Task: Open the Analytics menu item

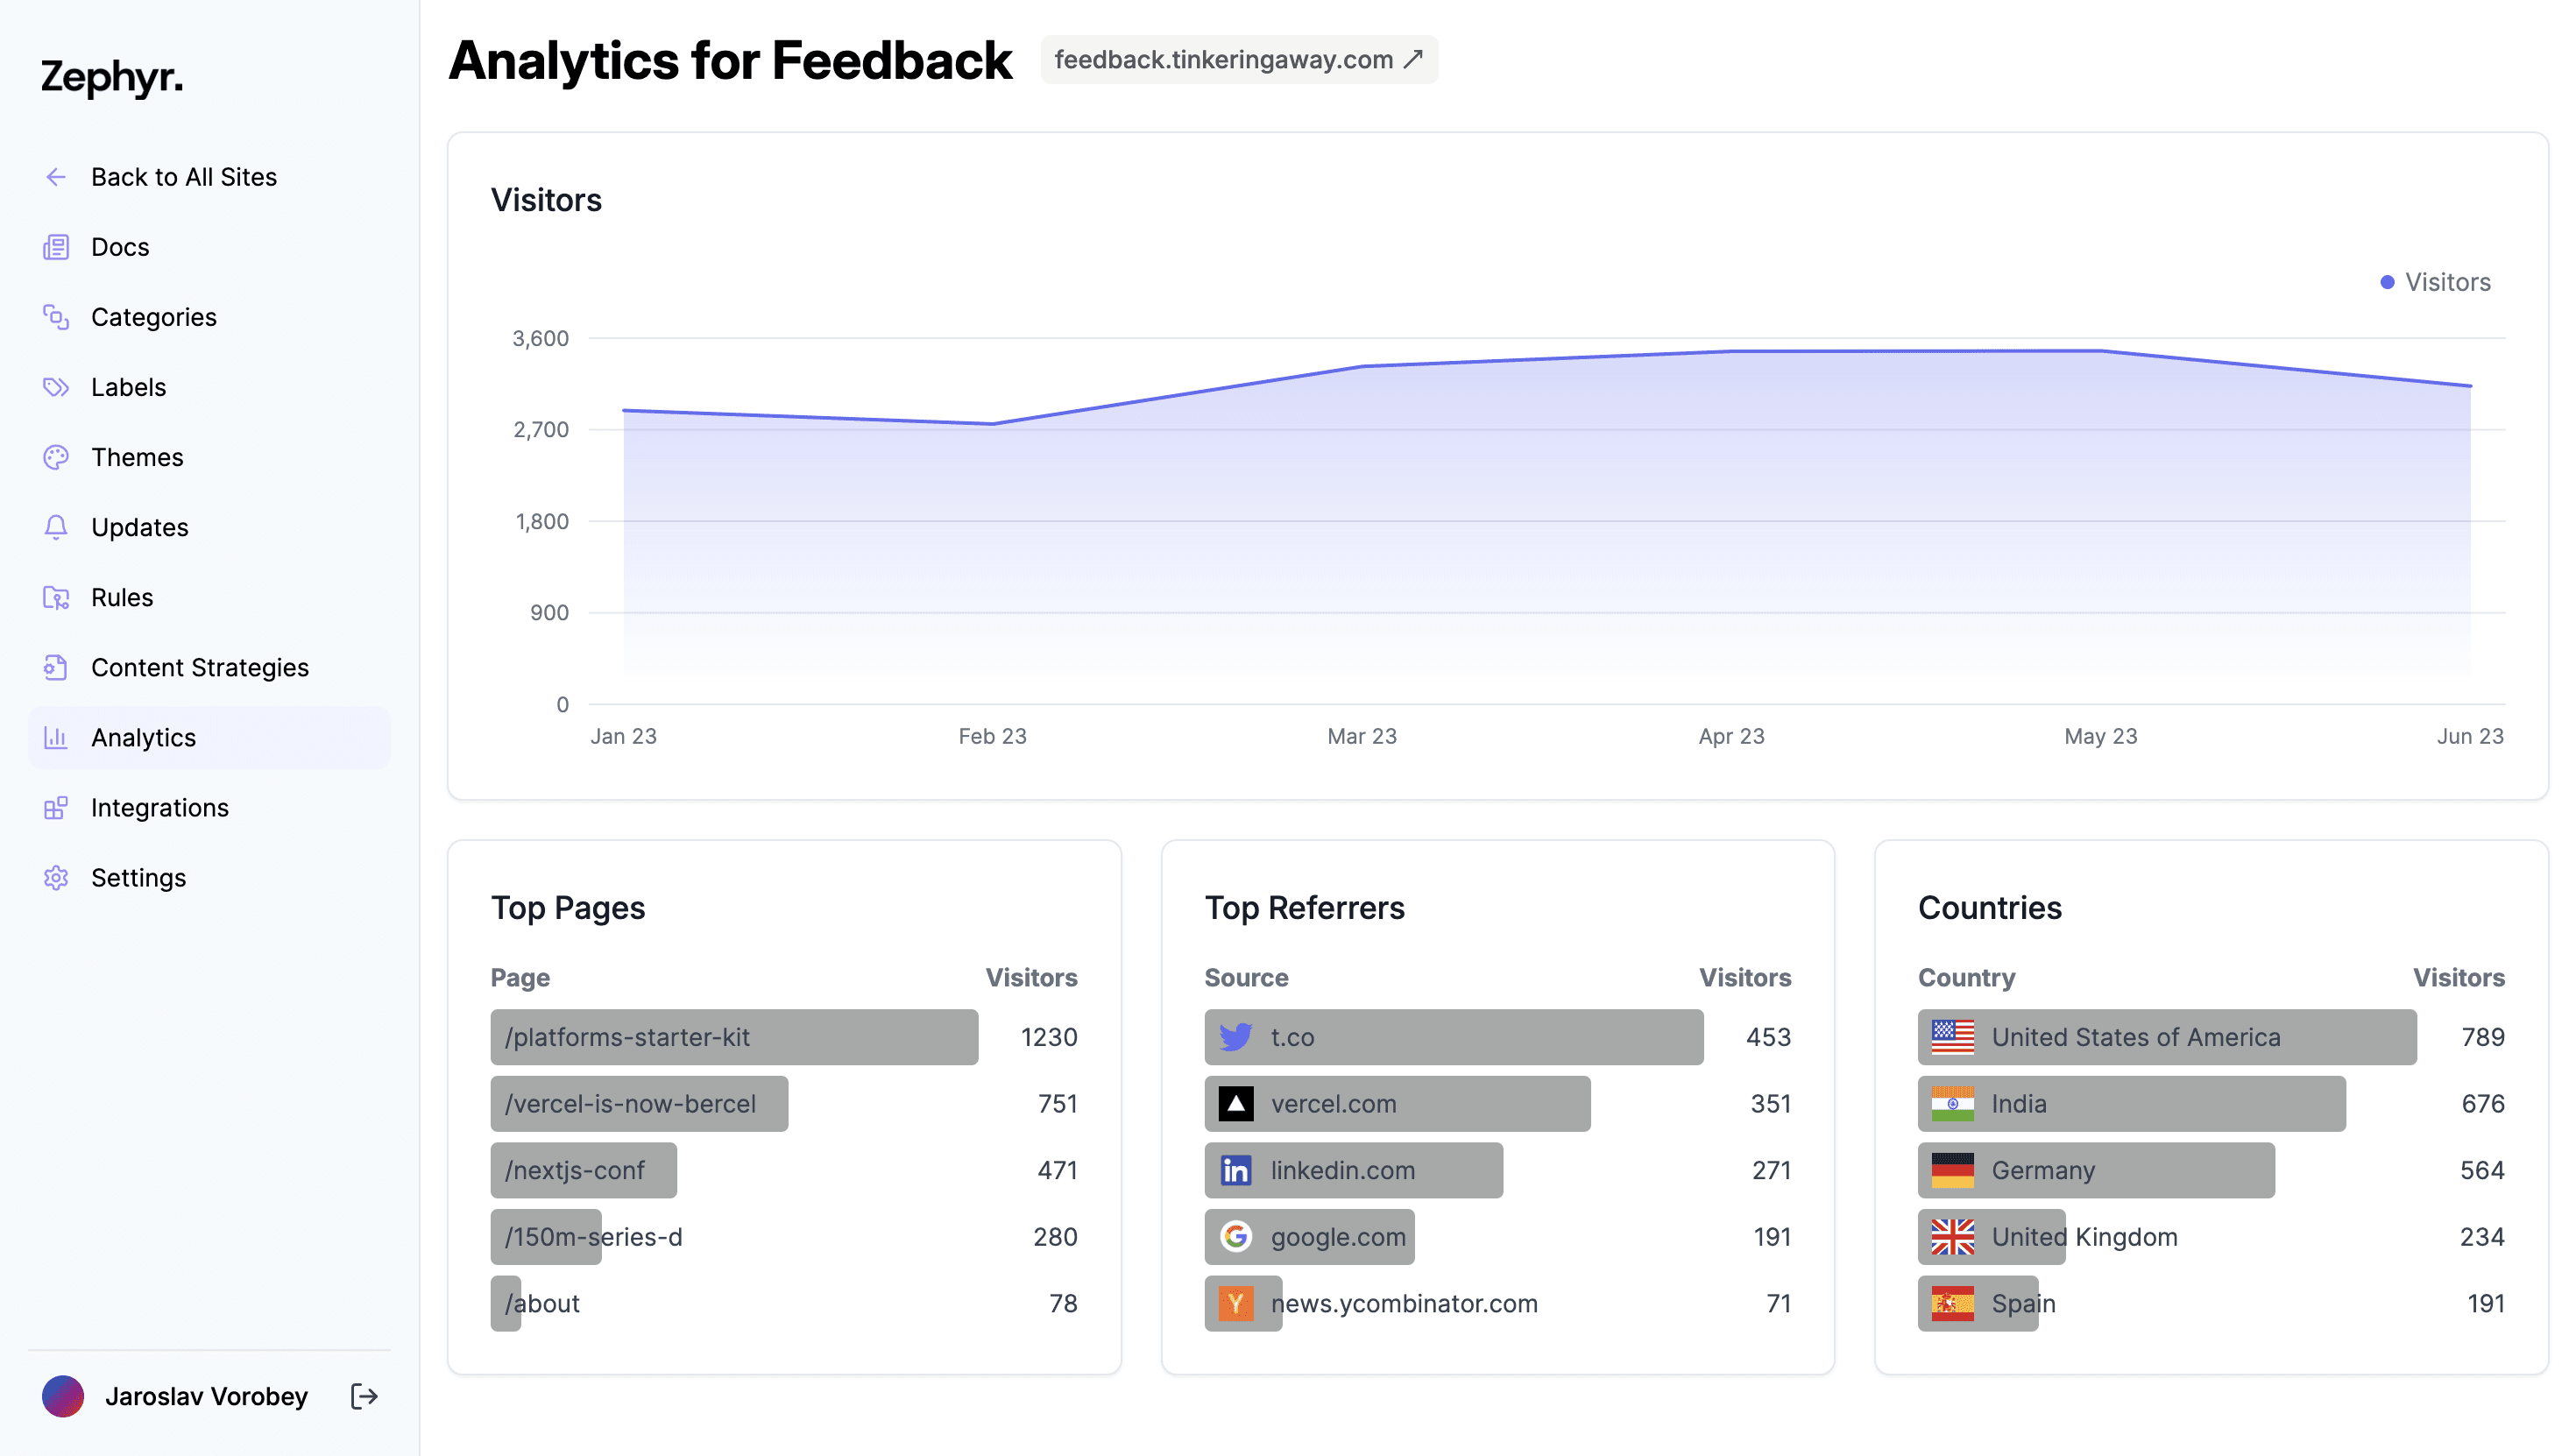Action: pos(143,737)
